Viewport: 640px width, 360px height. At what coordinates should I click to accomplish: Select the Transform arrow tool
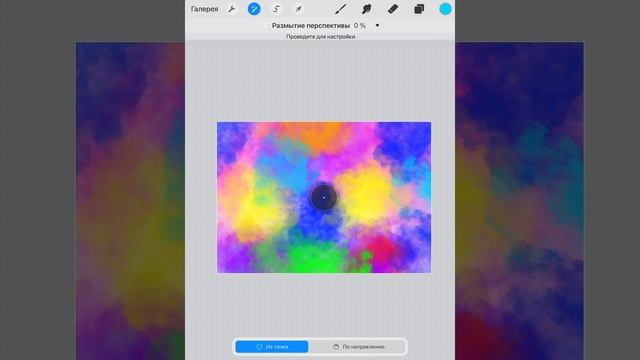click(x=299, y=9)
